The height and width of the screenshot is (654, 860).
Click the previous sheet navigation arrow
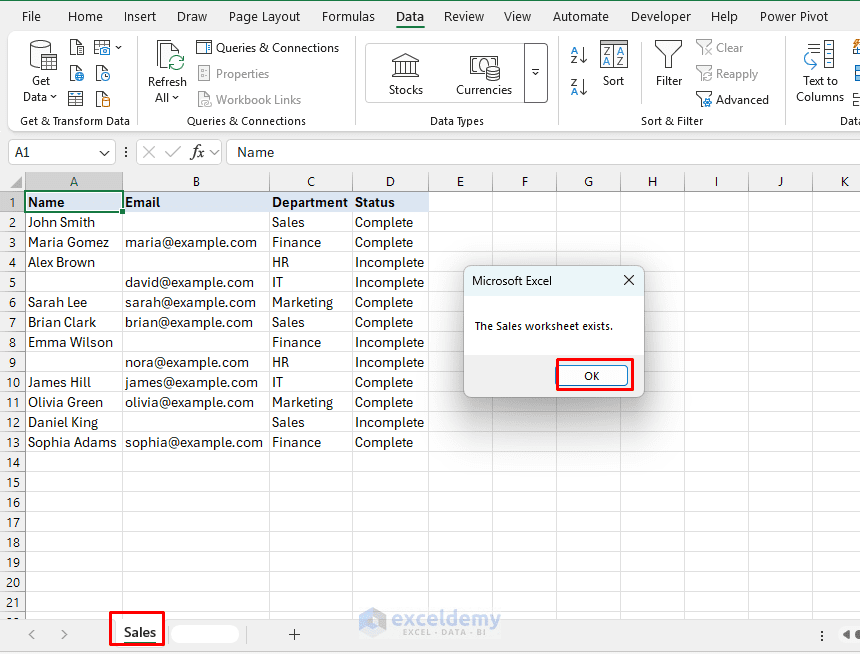click(x=32, y=635)
